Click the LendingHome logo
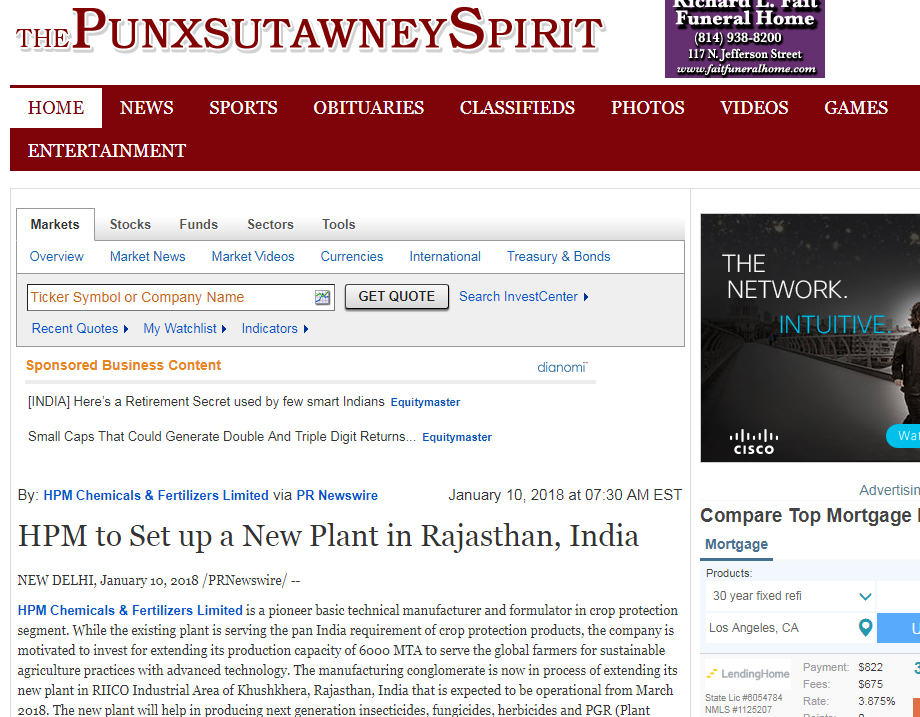The image size is (920, 717). (748, 674)
